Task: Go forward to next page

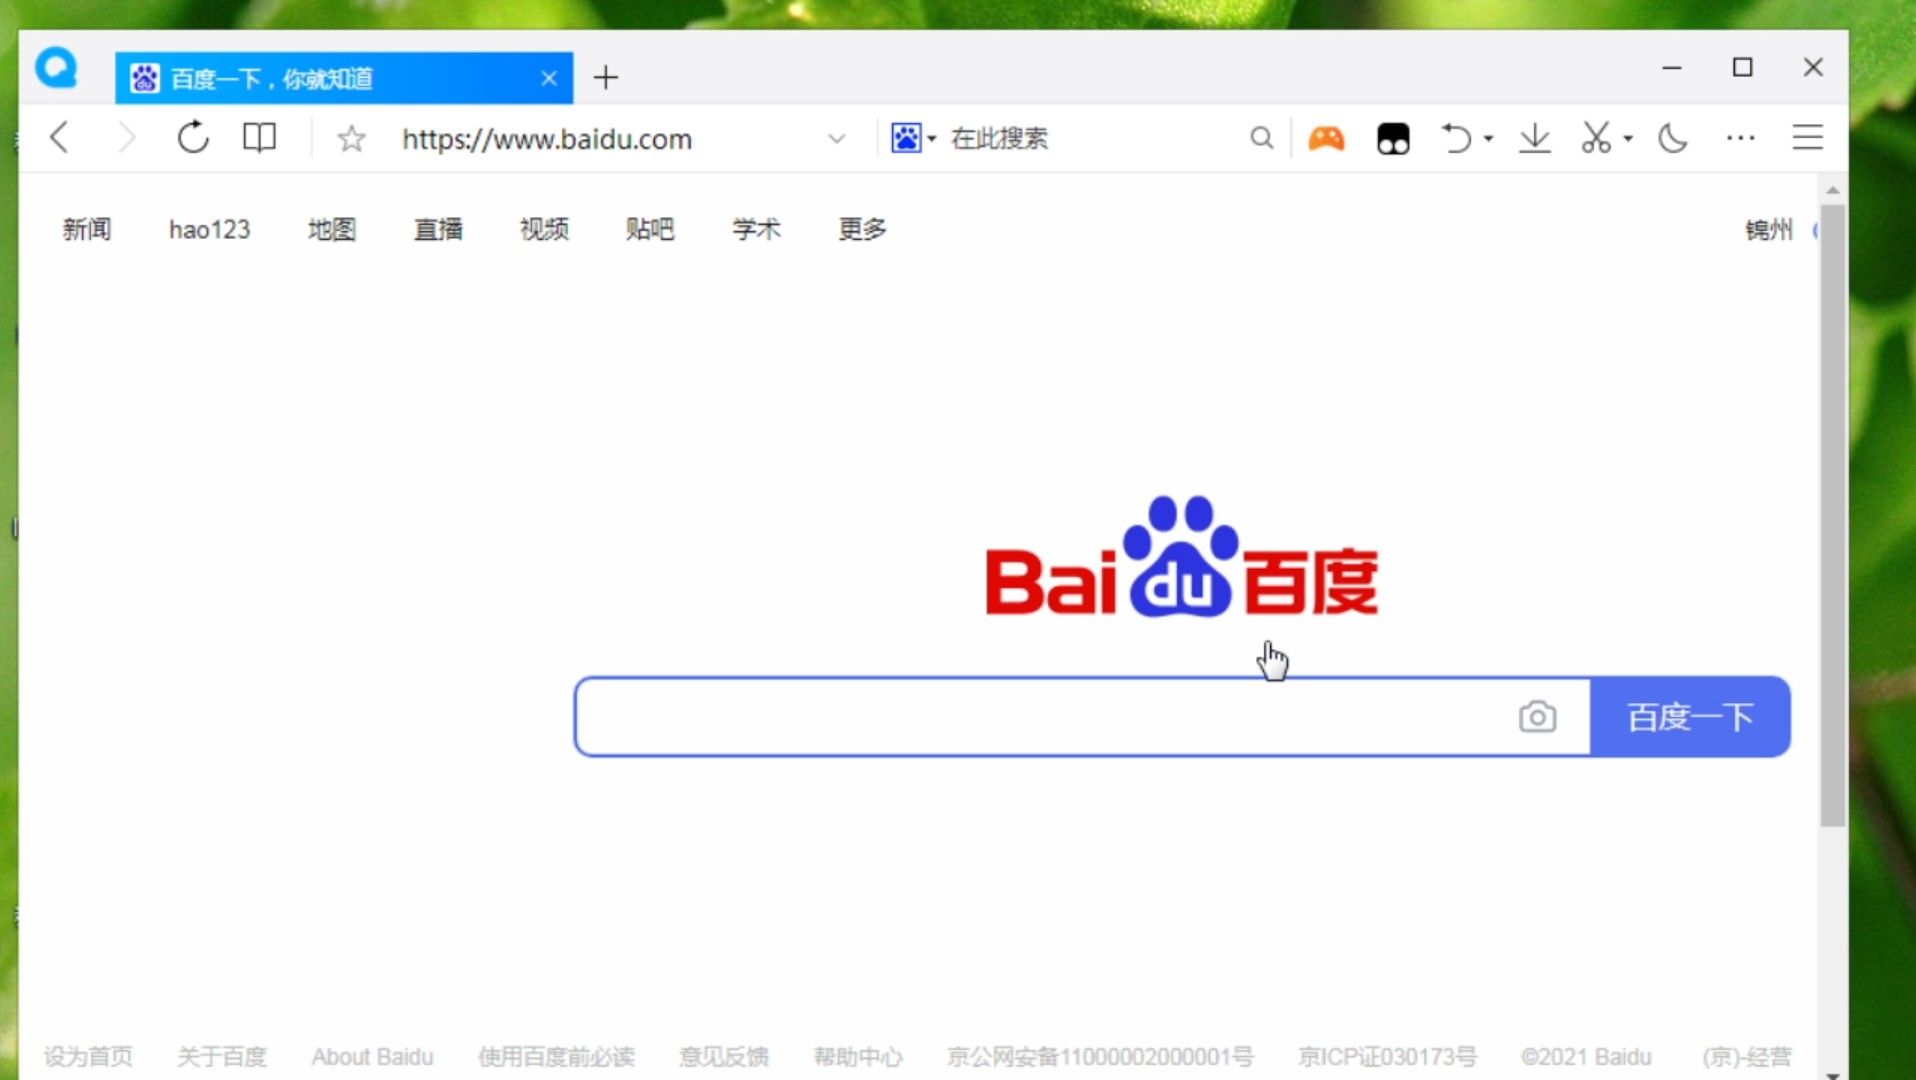Action: [126, 137]
